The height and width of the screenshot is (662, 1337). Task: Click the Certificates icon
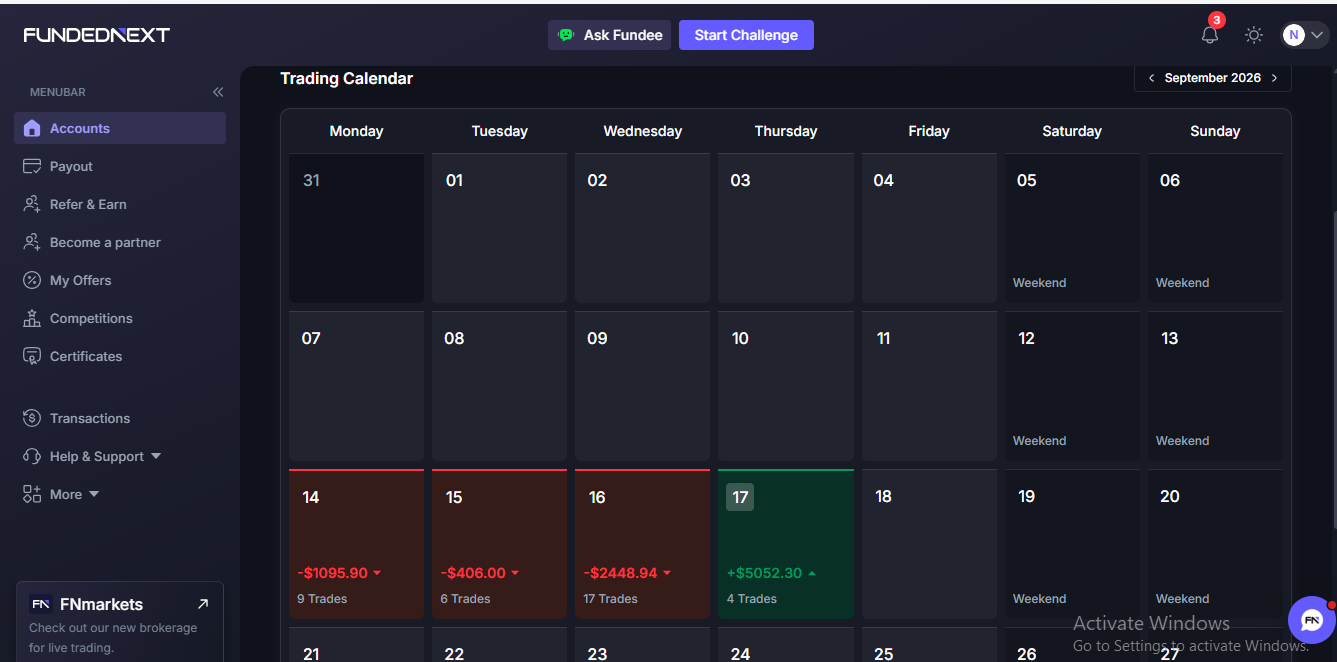pos(32,356)
